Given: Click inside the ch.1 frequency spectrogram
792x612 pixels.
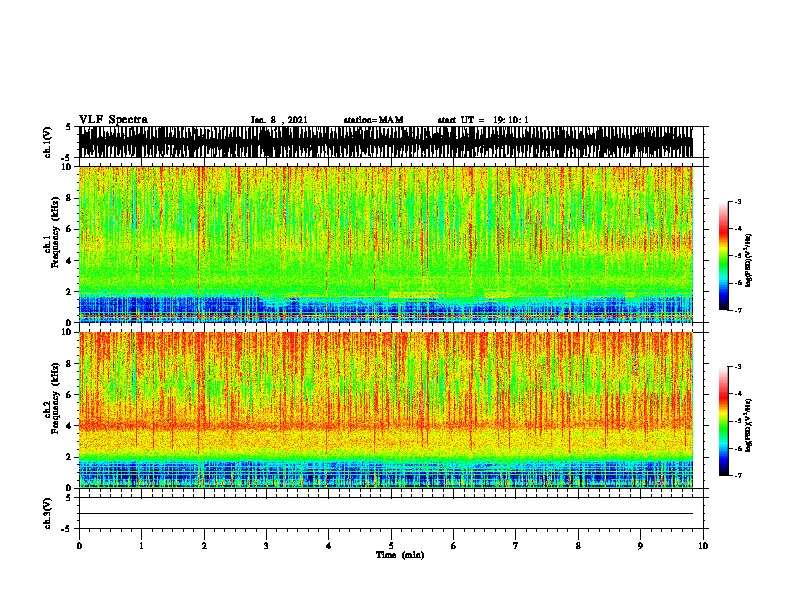Looking at the screenshot, I should (x=386, y=244).
